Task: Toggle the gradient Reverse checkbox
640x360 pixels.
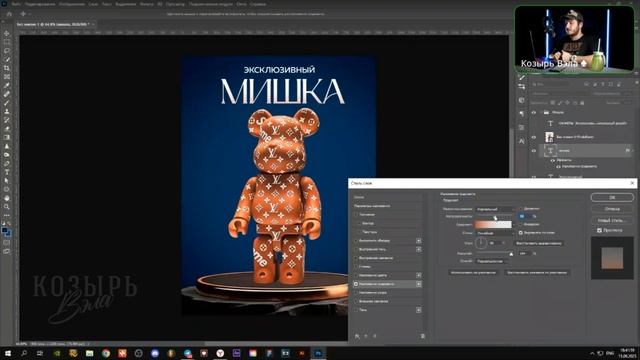Action: [521, 224]
